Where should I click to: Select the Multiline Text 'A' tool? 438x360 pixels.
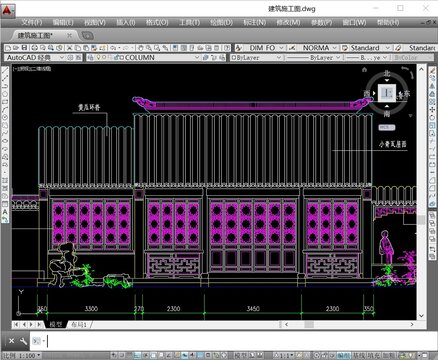pyautogui.click(x=5, y=212)
